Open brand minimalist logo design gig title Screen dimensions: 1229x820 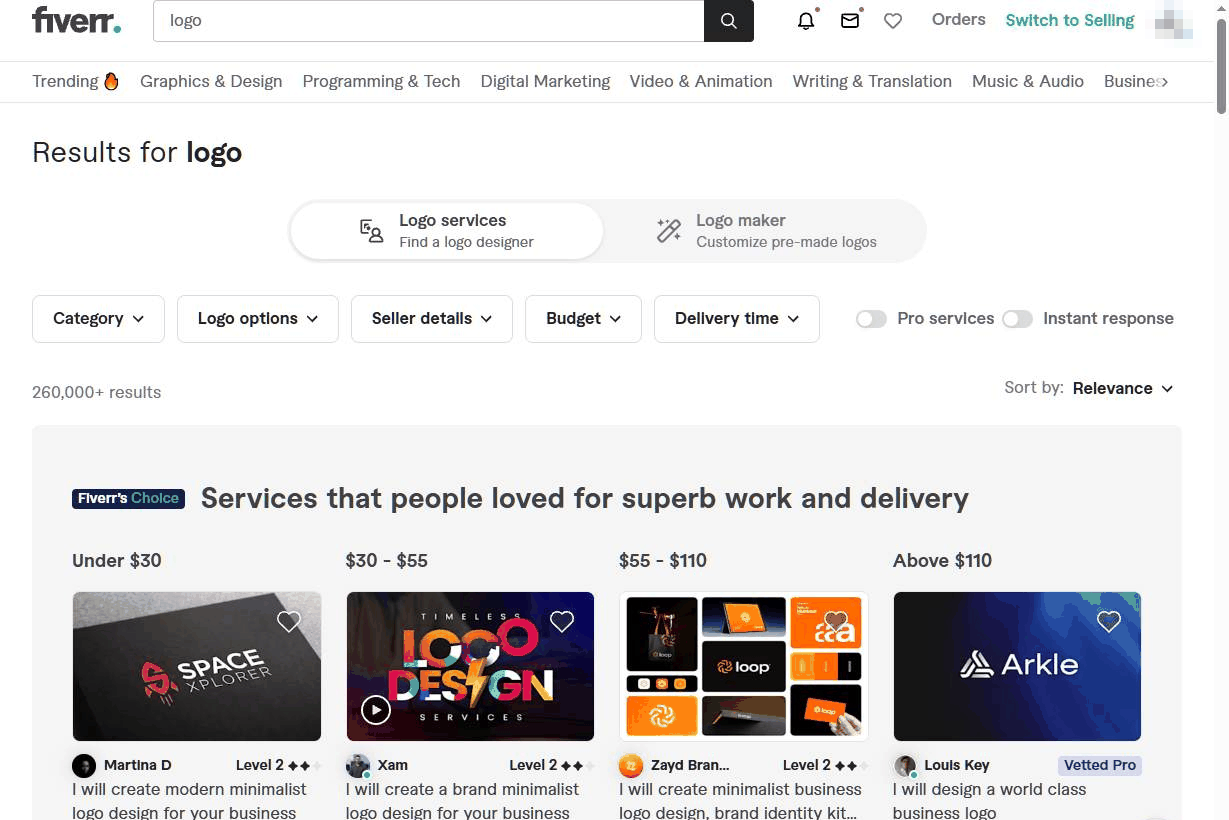pyautogui.click(x=462, y=801)
